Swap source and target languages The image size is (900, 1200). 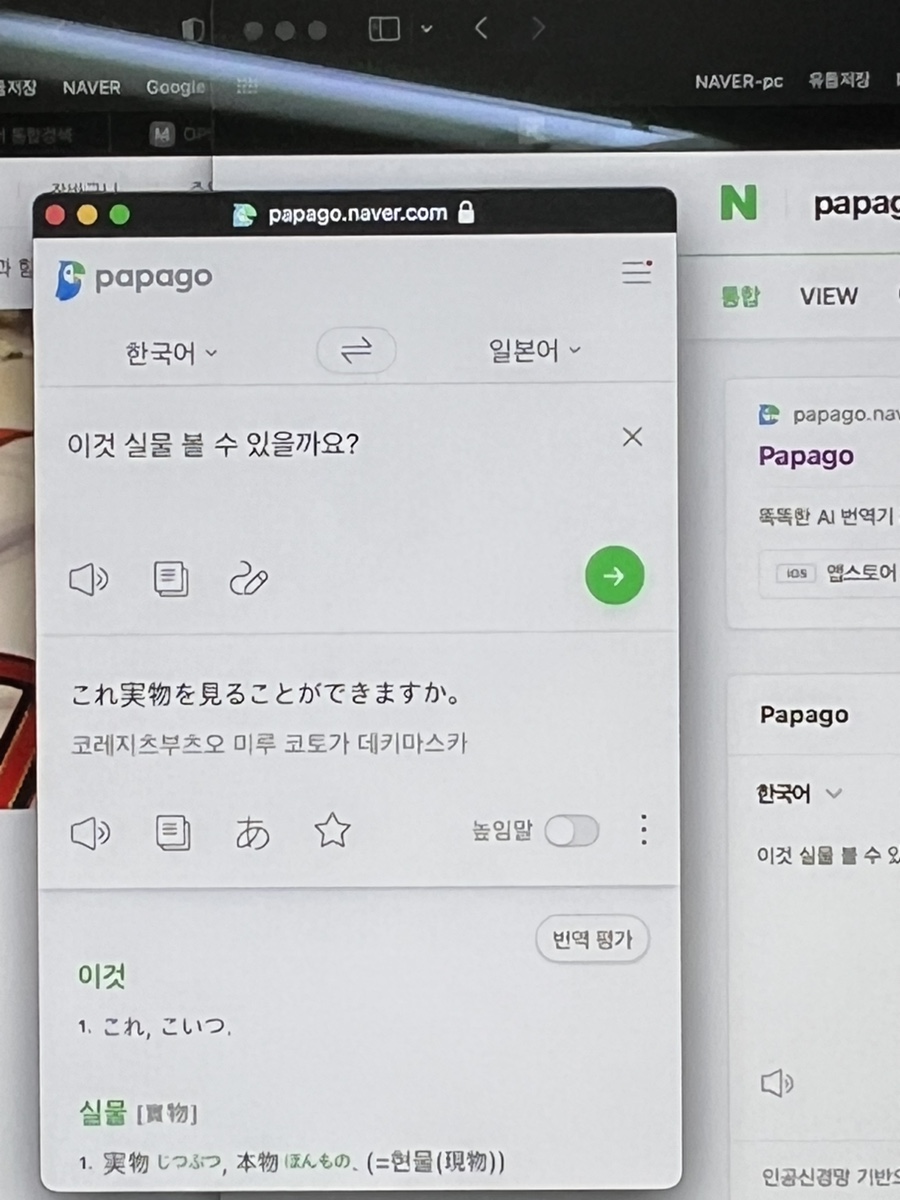coord(357,350)
